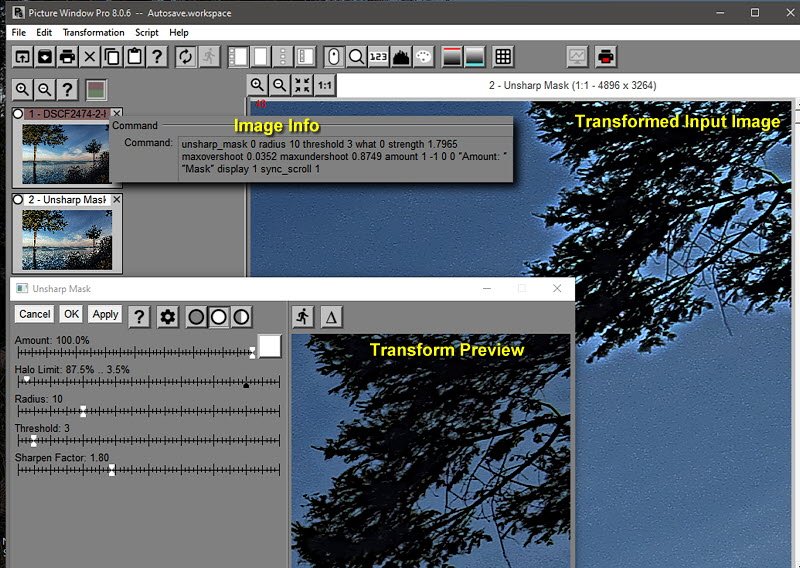
Task: Open the color palette tool
Action: tap(424, 57)
